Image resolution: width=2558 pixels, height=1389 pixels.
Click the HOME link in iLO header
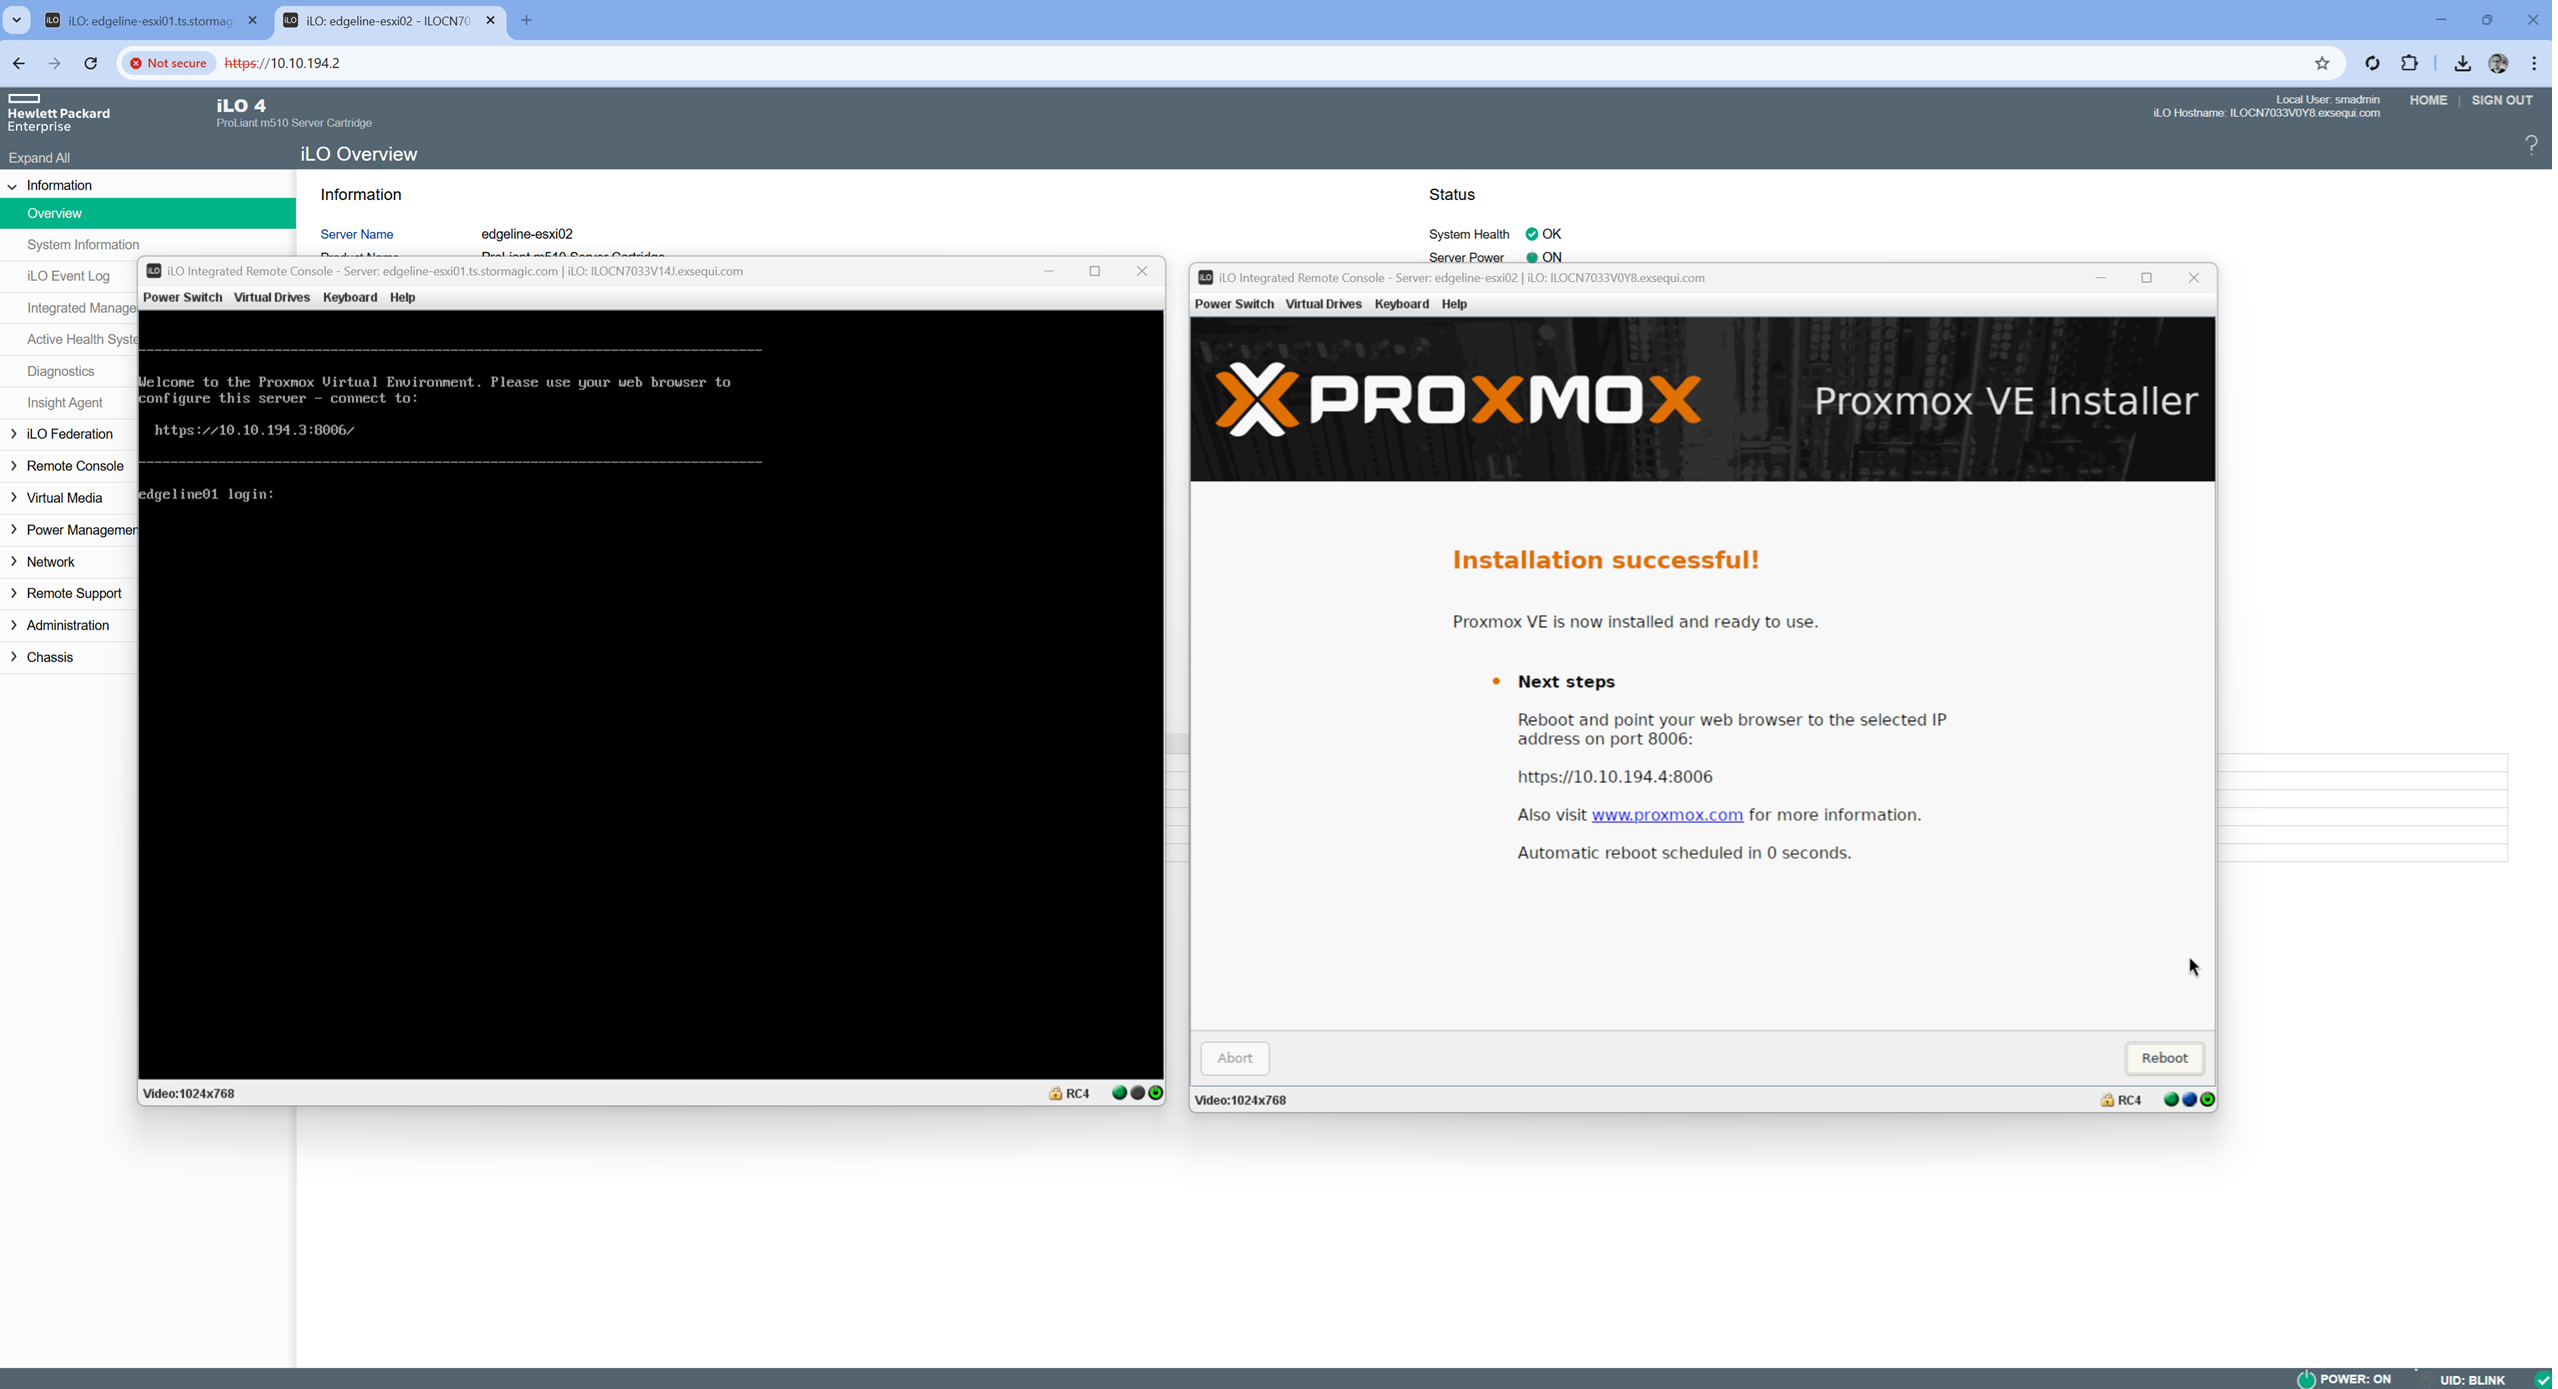click(2427, 100)
